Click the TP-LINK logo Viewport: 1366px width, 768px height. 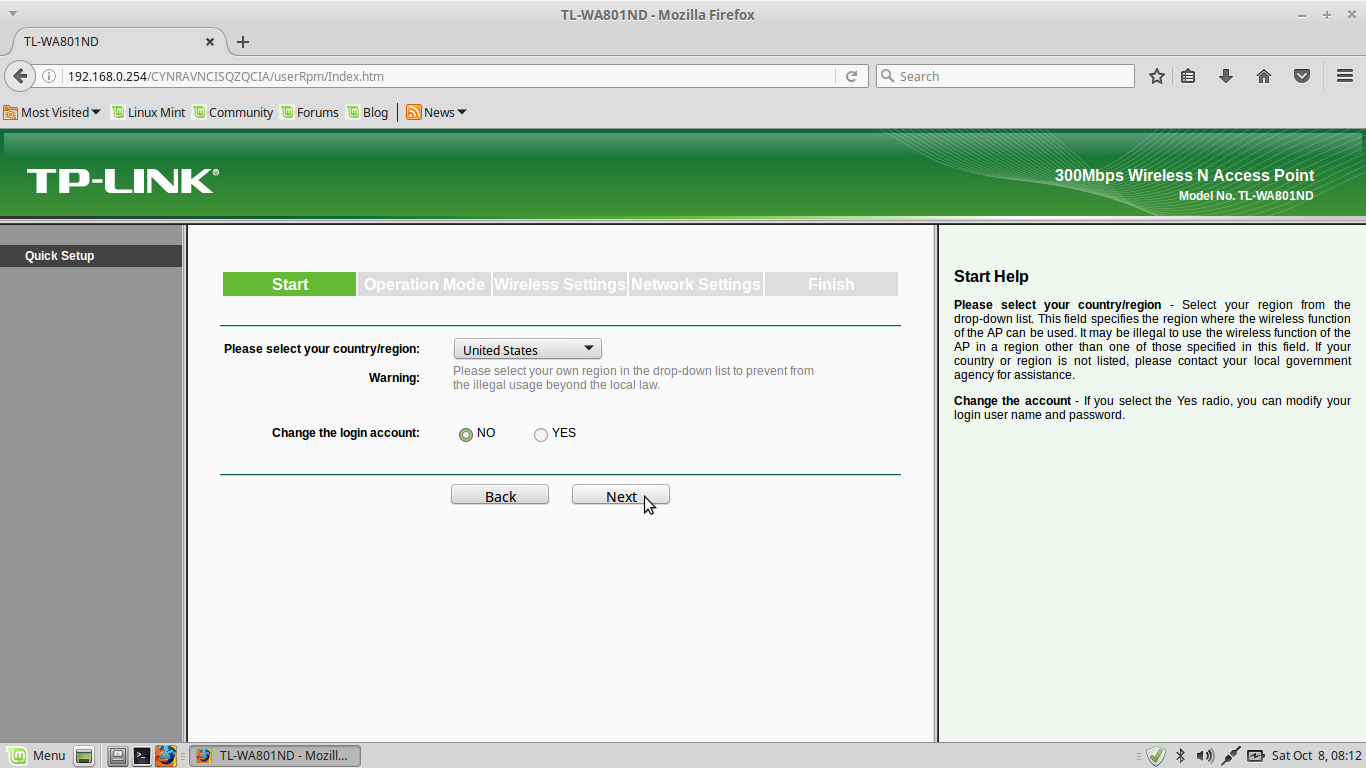[122, 181]
